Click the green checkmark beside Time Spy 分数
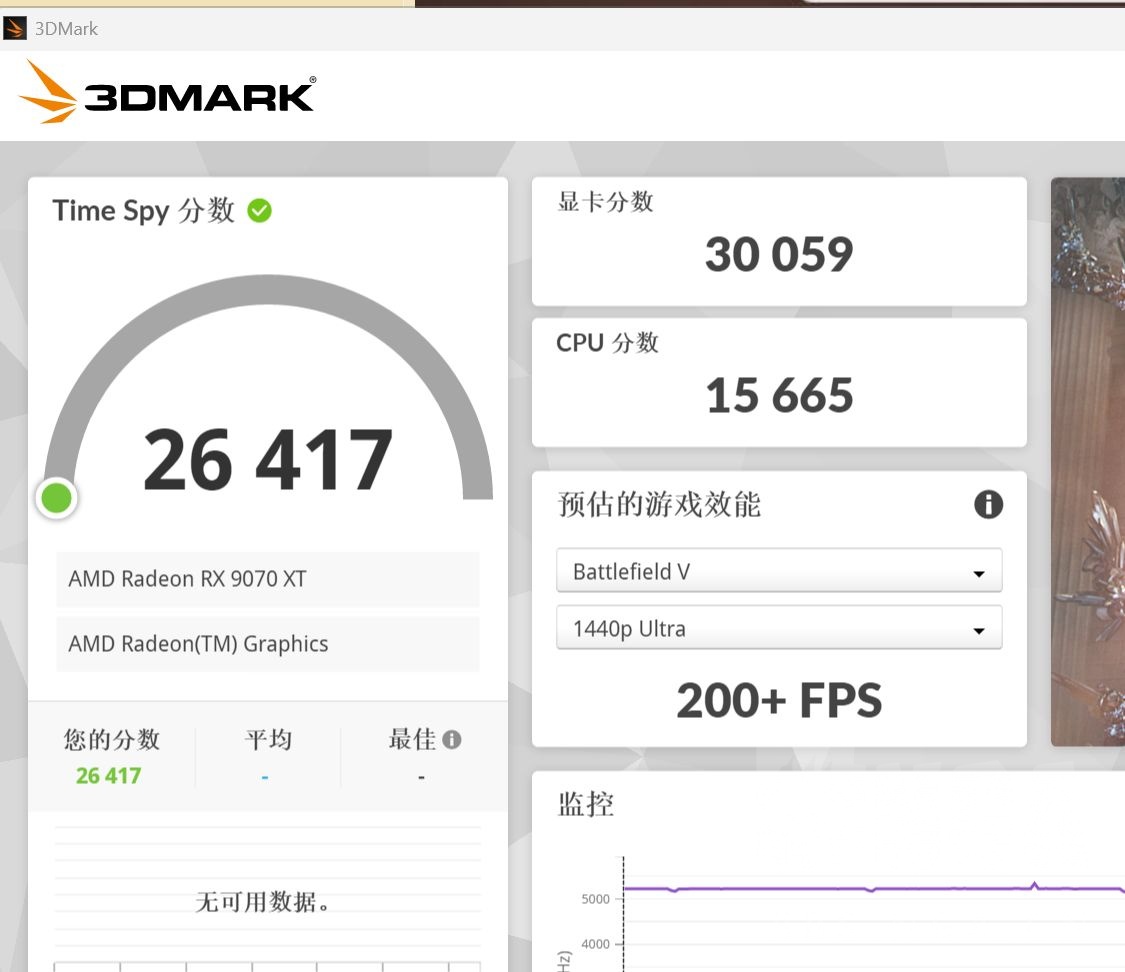Viewport: 1125px width, 972px height. tap(258, 210)
